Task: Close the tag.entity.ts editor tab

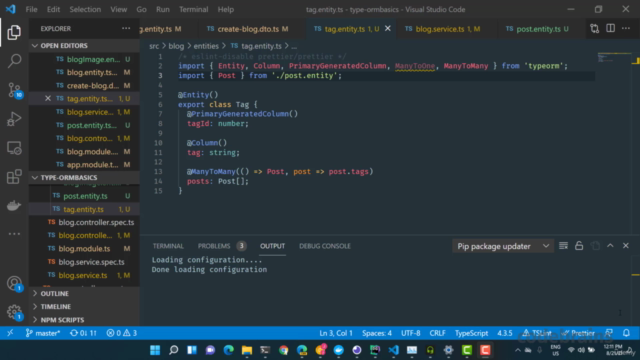Action: [388, 29]
